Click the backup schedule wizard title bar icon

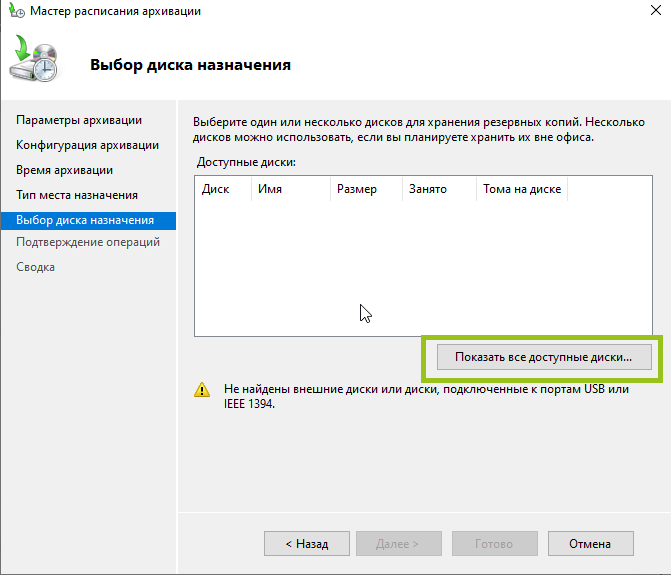pos(17,11)
